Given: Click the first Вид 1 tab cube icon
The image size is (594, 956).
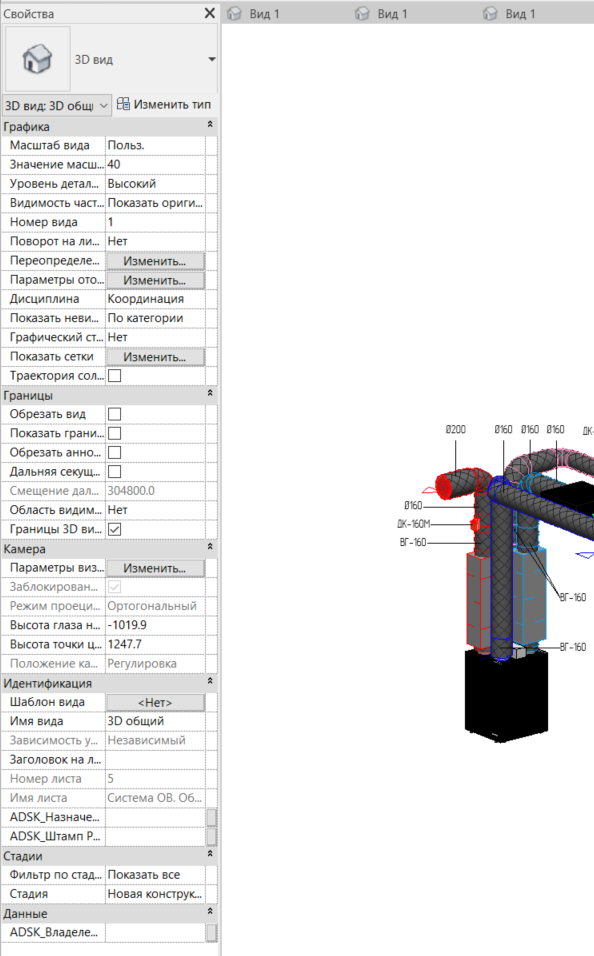Looking at the screenshot, I should pos(234,13).
